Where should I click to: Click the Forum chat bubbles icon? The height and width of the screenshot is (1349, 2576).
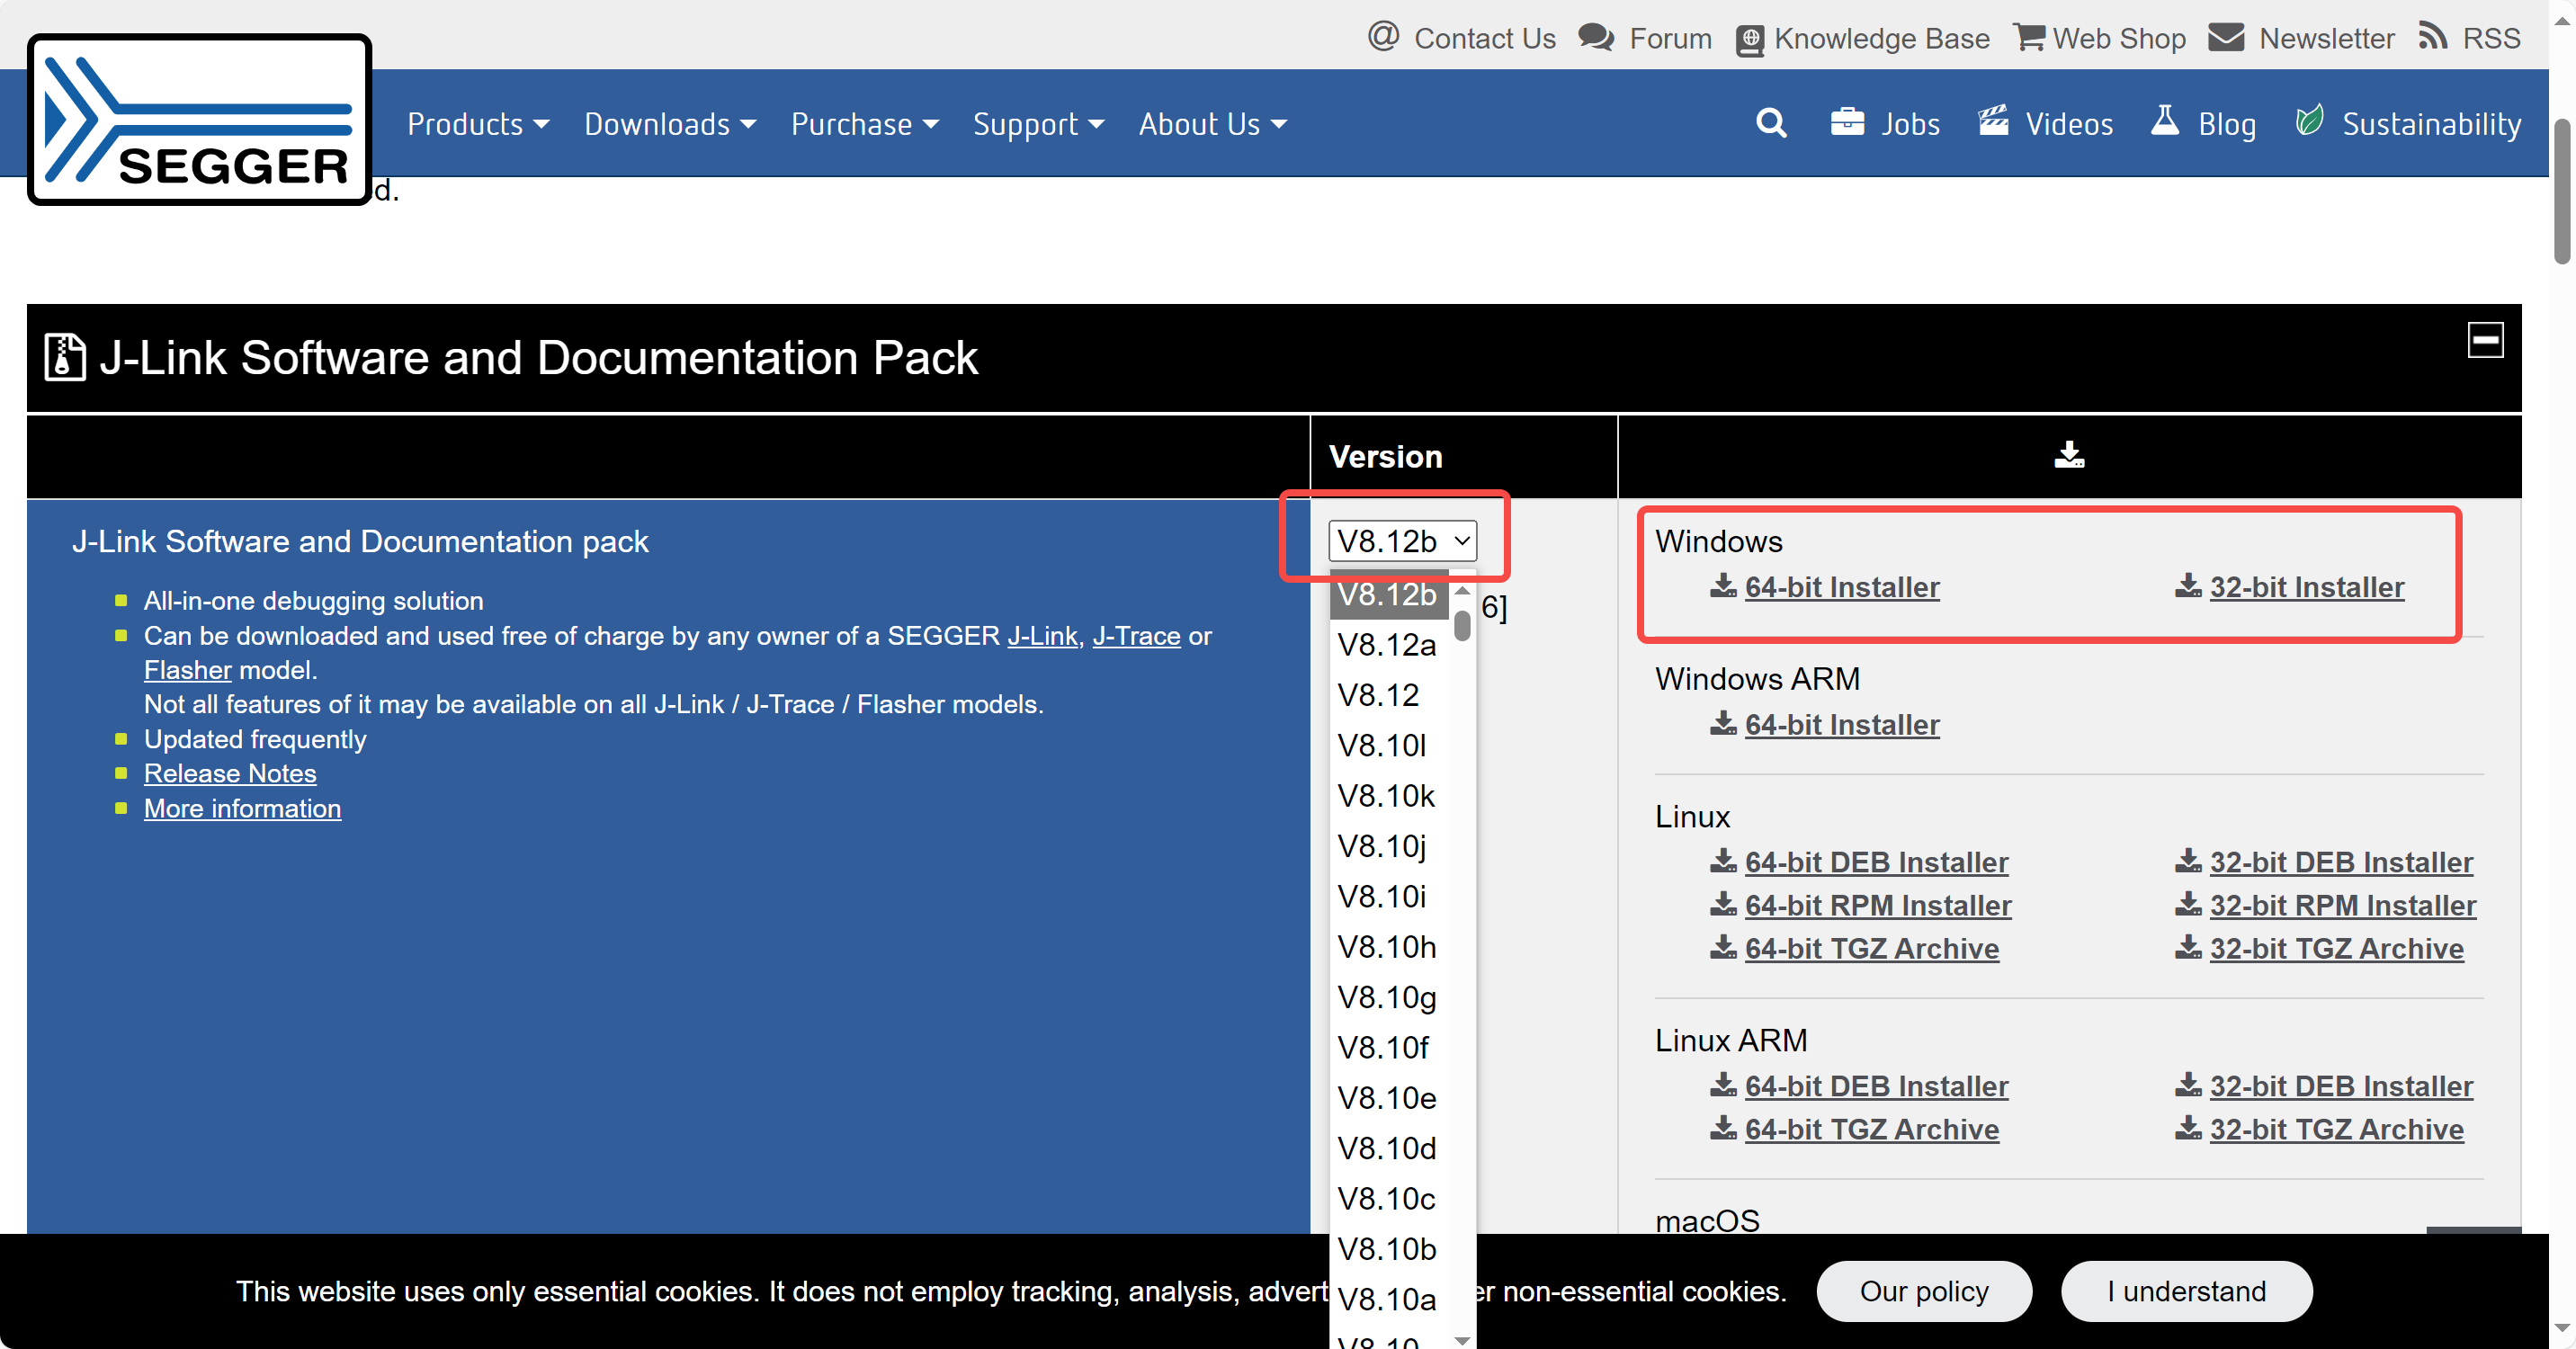coord(1596,38)
